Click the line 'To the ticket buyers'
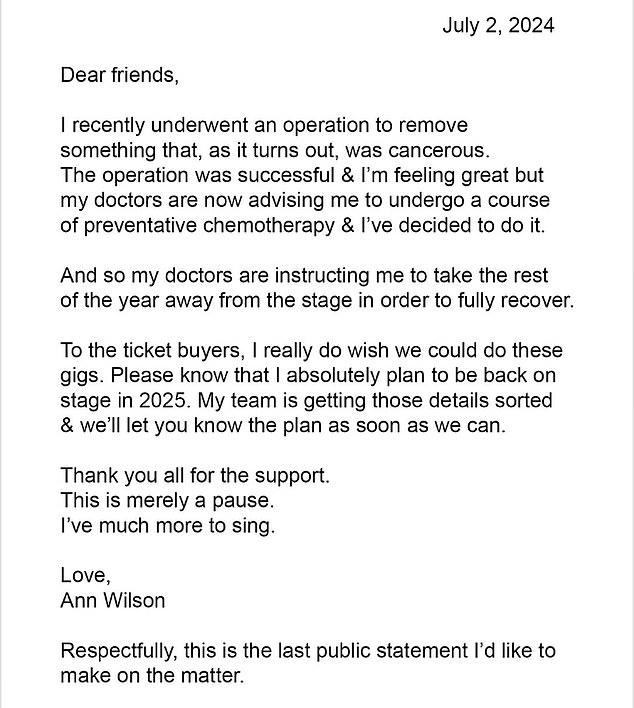634x708 pixels. coord(312,351)
